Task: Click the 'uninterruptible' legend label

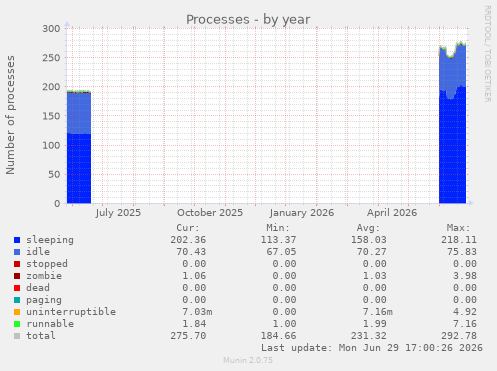Action: 71,312
